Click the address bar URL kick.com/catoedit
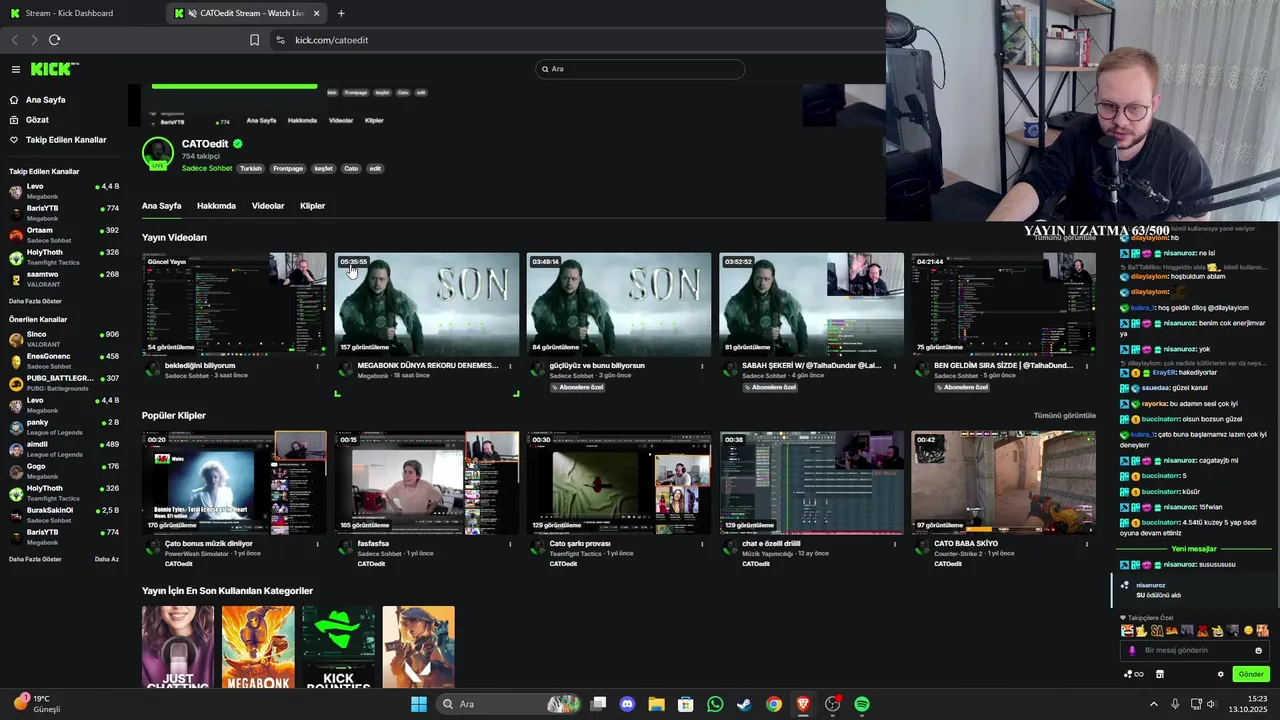Image resolution: width=1280 pixels, height=720 pixels. [332, 40]
